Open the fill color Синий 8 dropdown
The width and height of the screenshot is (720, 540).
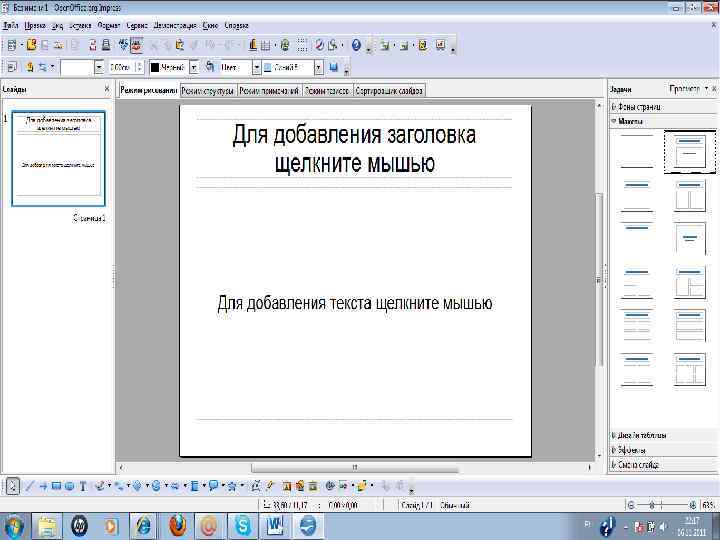coord(318,68)
